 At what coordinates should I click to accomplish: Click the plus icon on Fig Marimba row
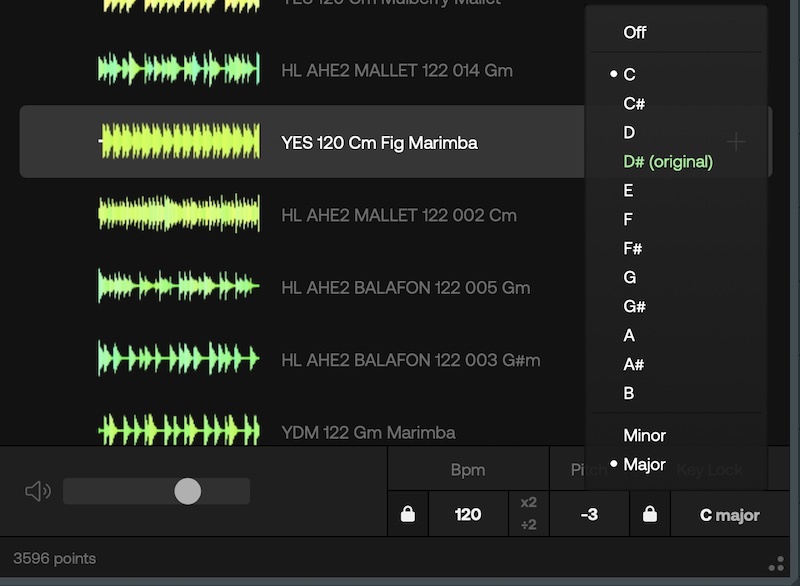pos(736,142)
